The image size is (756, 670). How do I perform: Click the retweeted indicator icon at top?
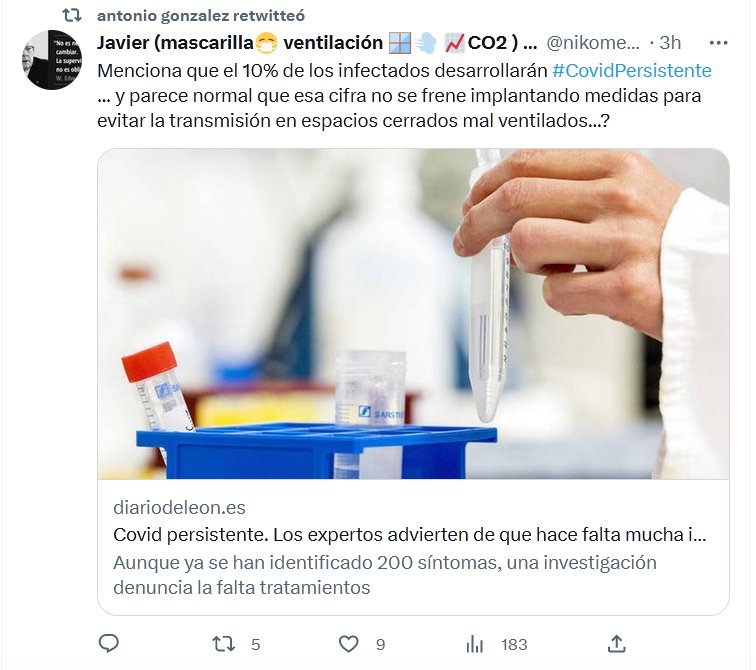72,15
